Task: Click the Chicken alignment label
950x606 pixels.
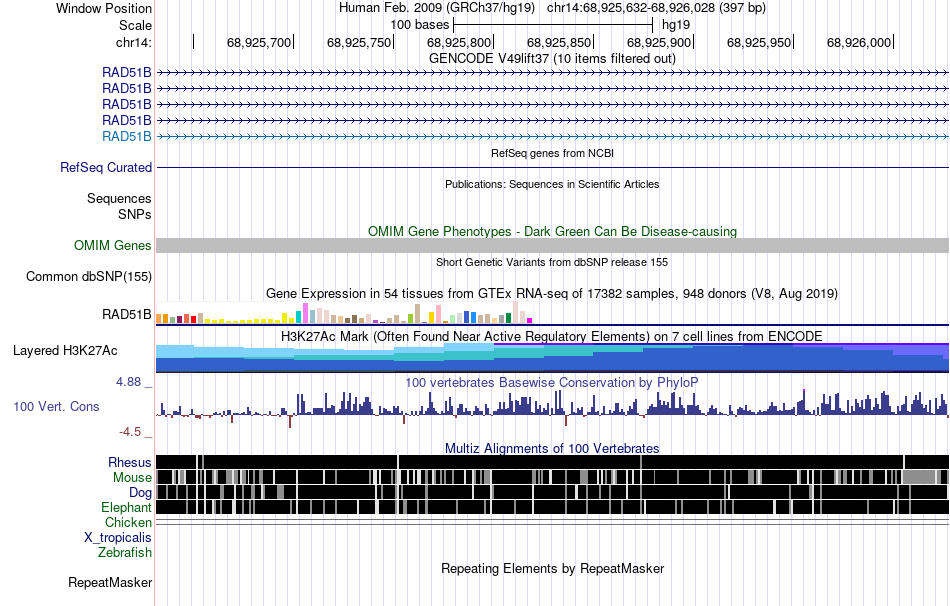Action: click(128, 522)
